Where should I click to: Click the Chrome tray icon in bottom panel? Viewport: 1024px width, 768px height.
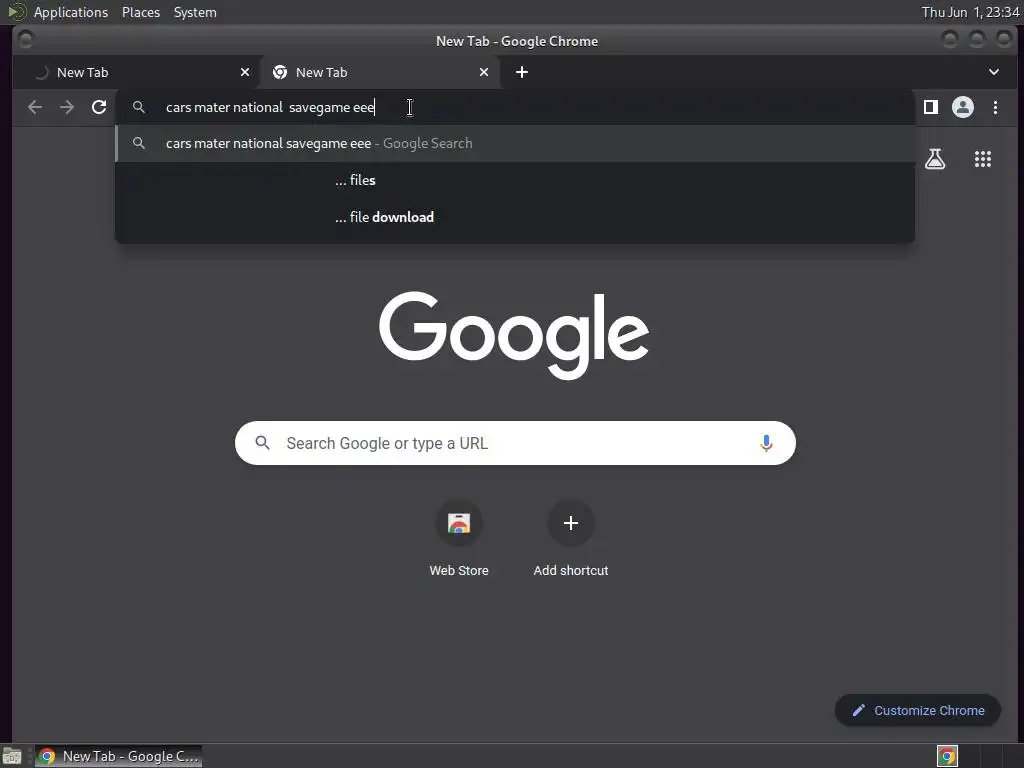coord(947,756)
